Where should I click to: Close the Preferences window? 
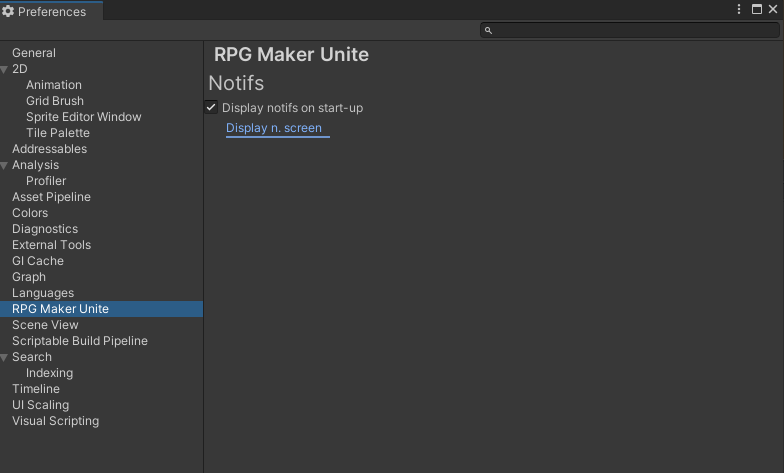pos(772,9)
